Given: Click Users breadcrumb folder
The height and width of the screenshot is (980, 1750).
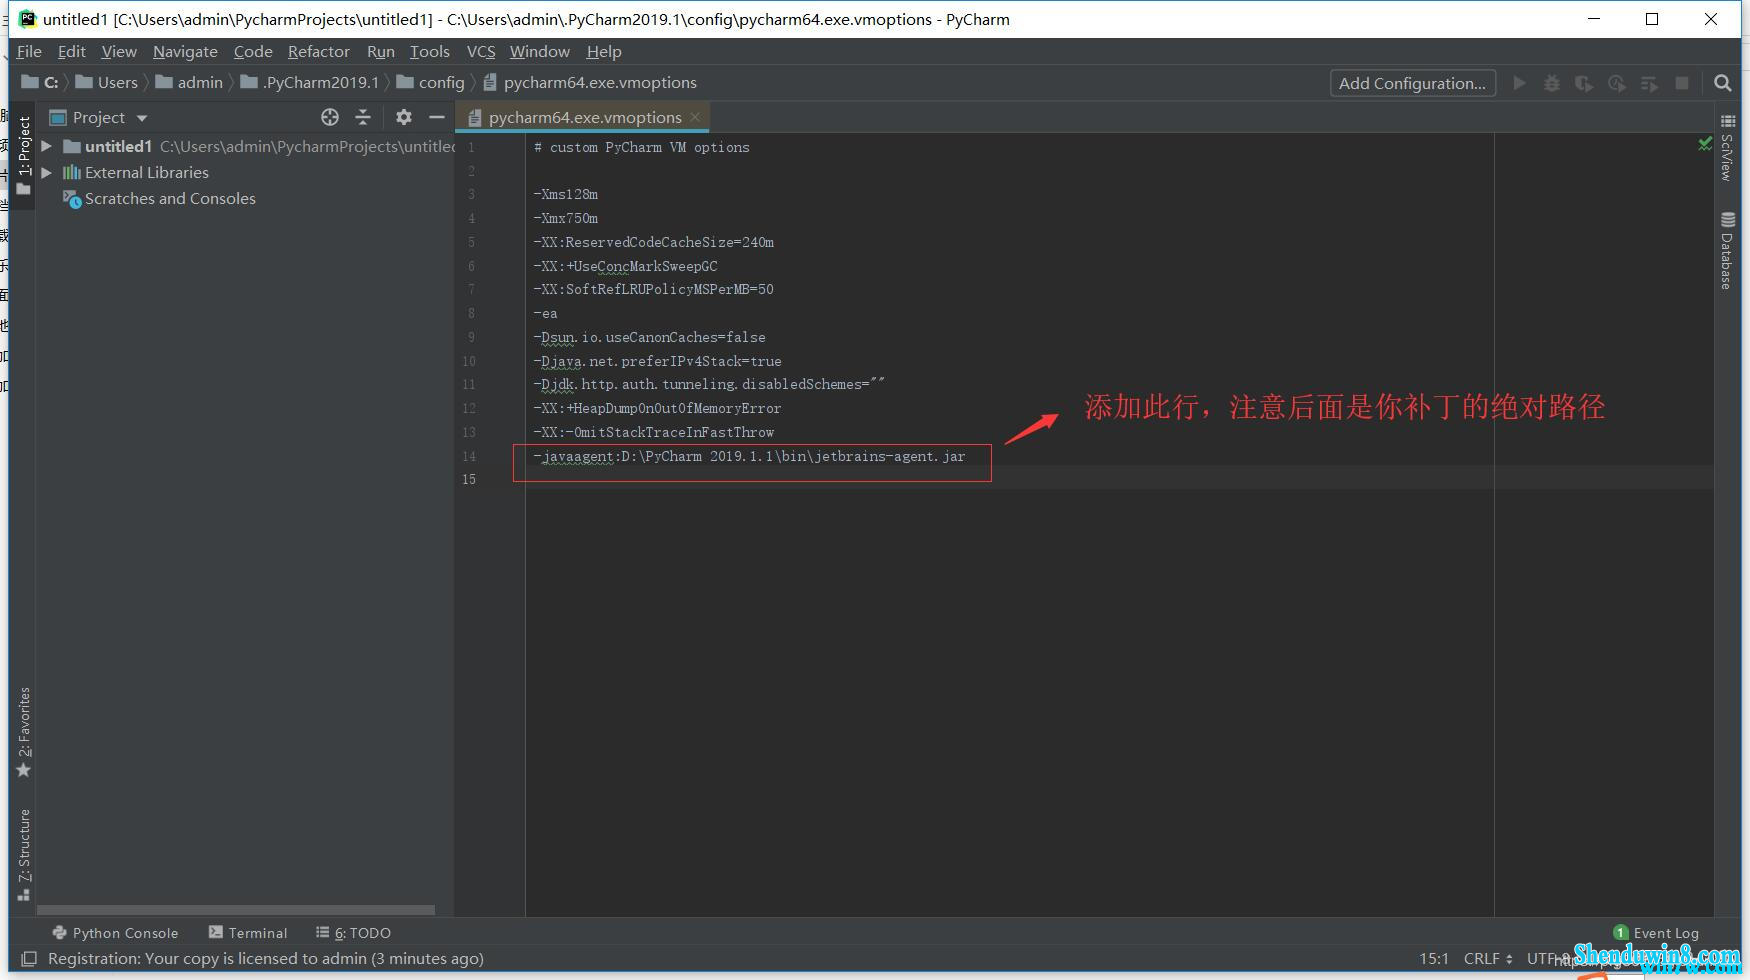Looking at the screenshot, I should click(106, 83).
